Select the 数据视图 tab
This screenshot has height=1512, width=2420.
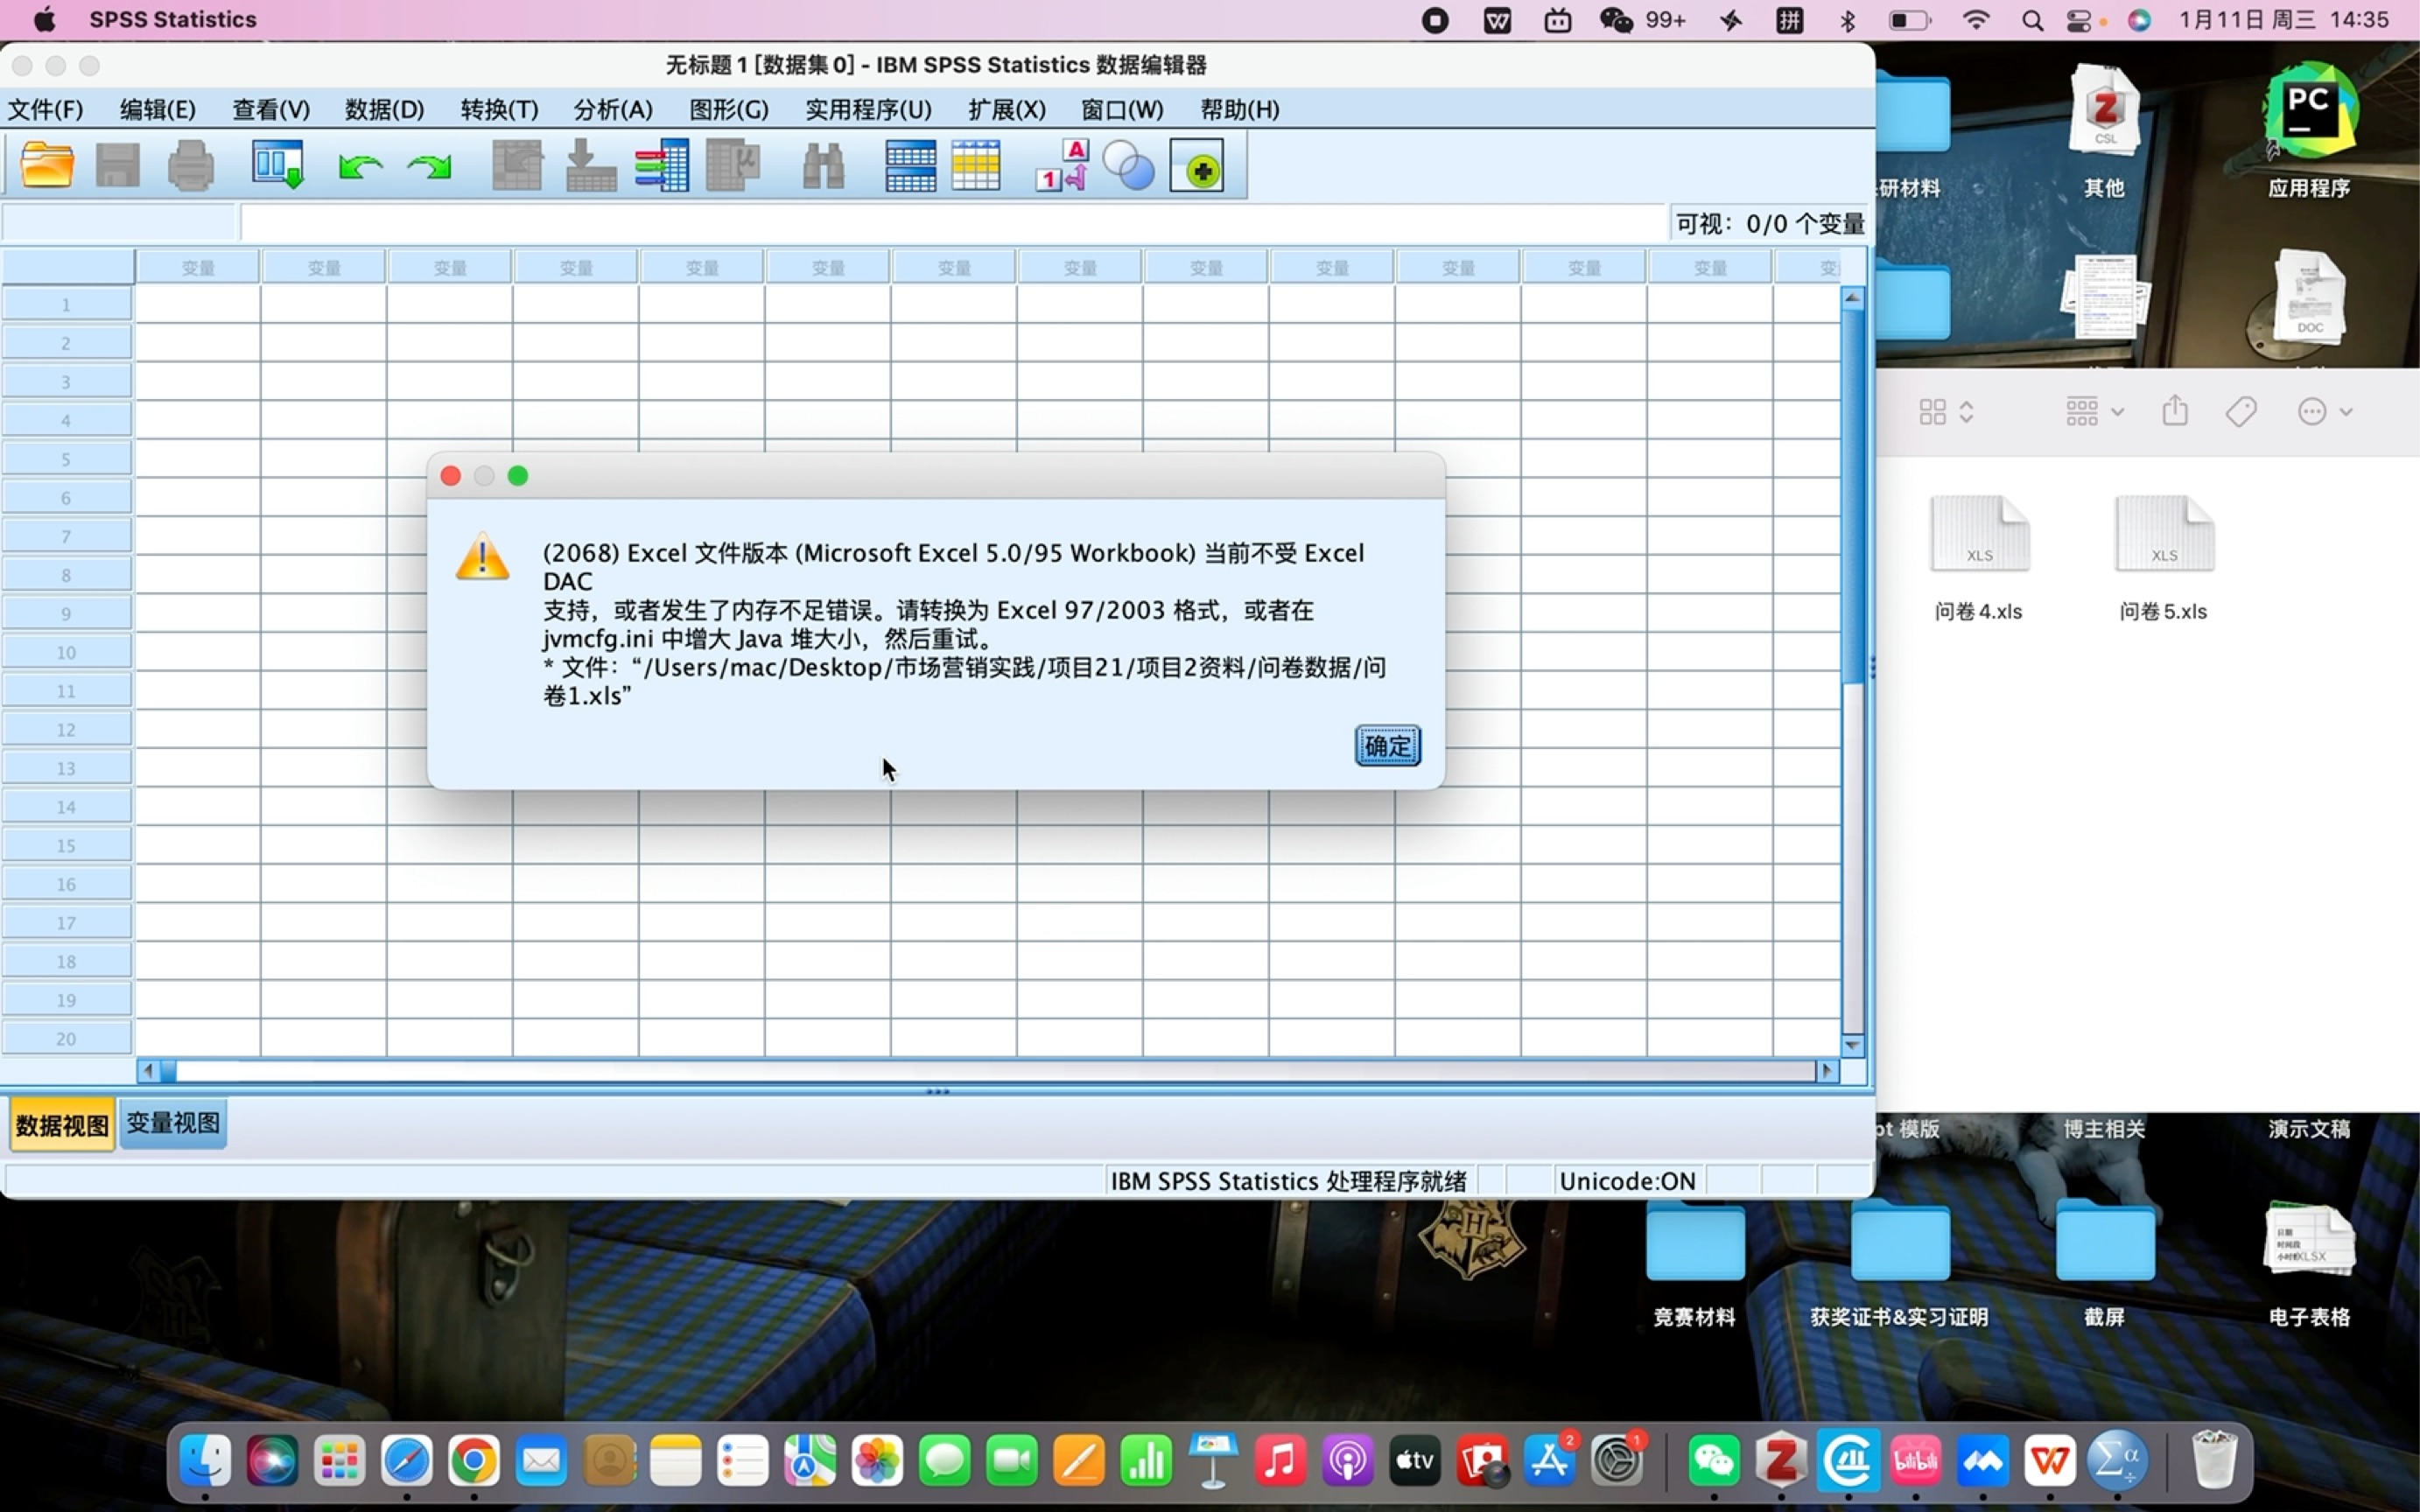click(x=62, y=1125)
